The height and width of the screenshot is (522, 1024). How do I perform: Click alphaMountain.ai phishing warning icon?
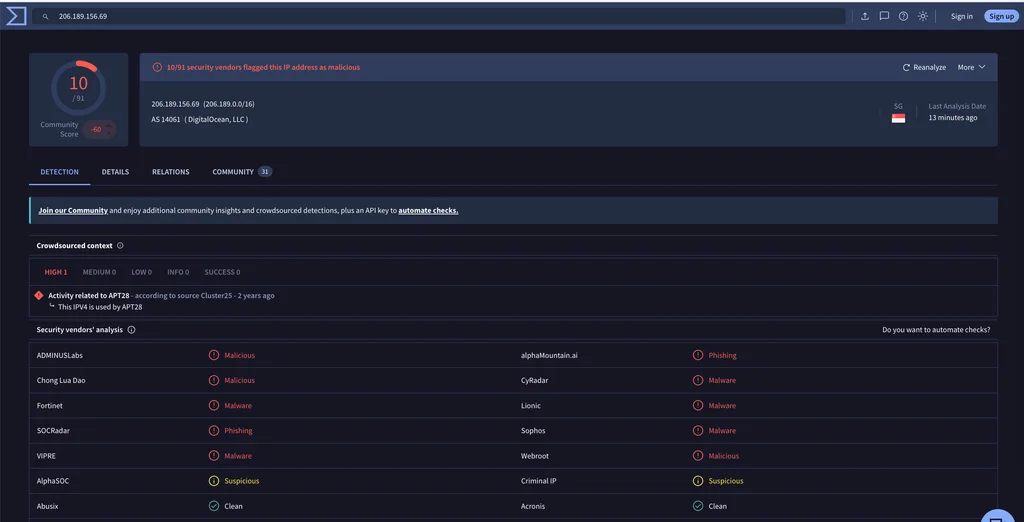click(x=698, y=355)
